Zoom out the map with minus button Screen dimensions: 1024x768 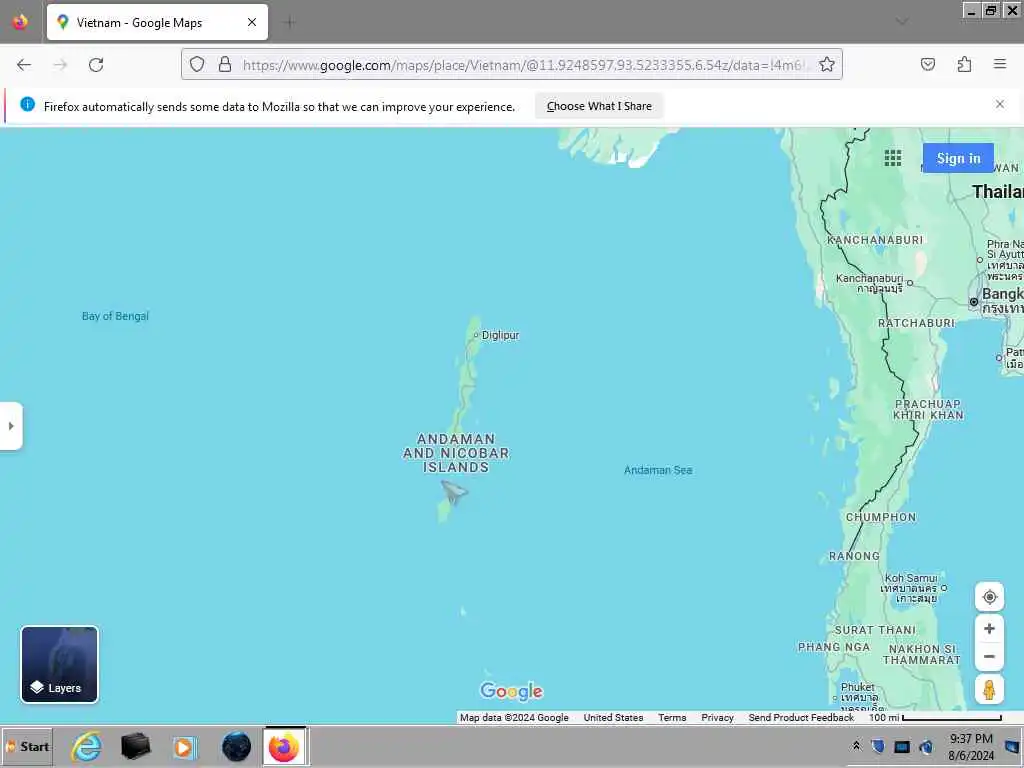(989, 656)
